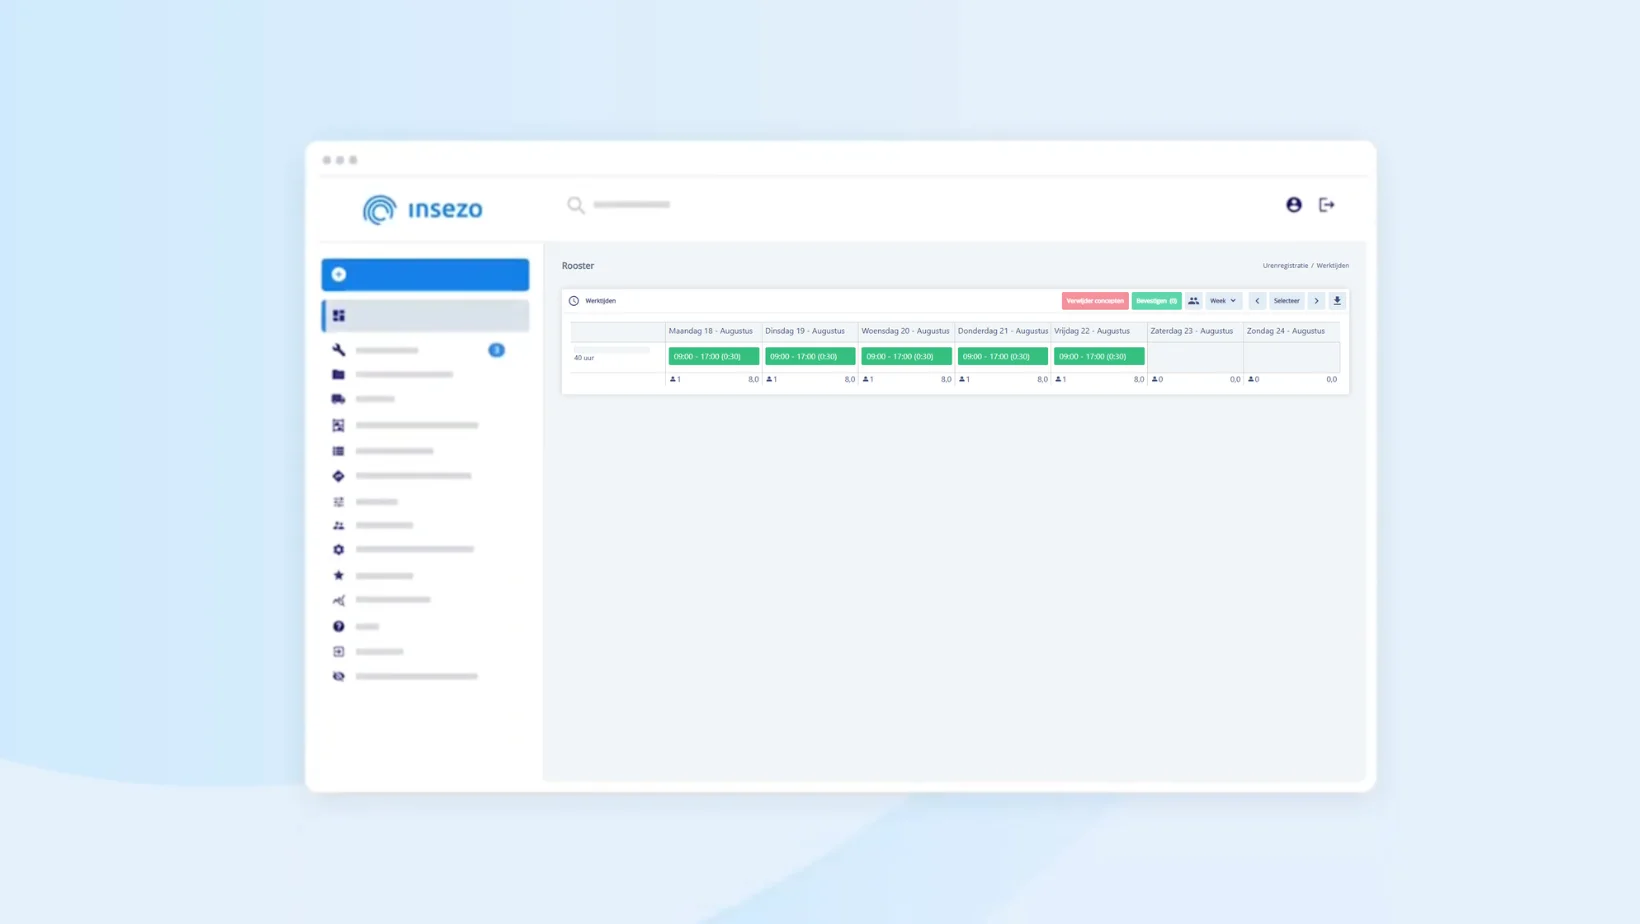Screen dimensions: 1640x924
Task: Click the search magnifier icon
Action: [x=576, y=205]
